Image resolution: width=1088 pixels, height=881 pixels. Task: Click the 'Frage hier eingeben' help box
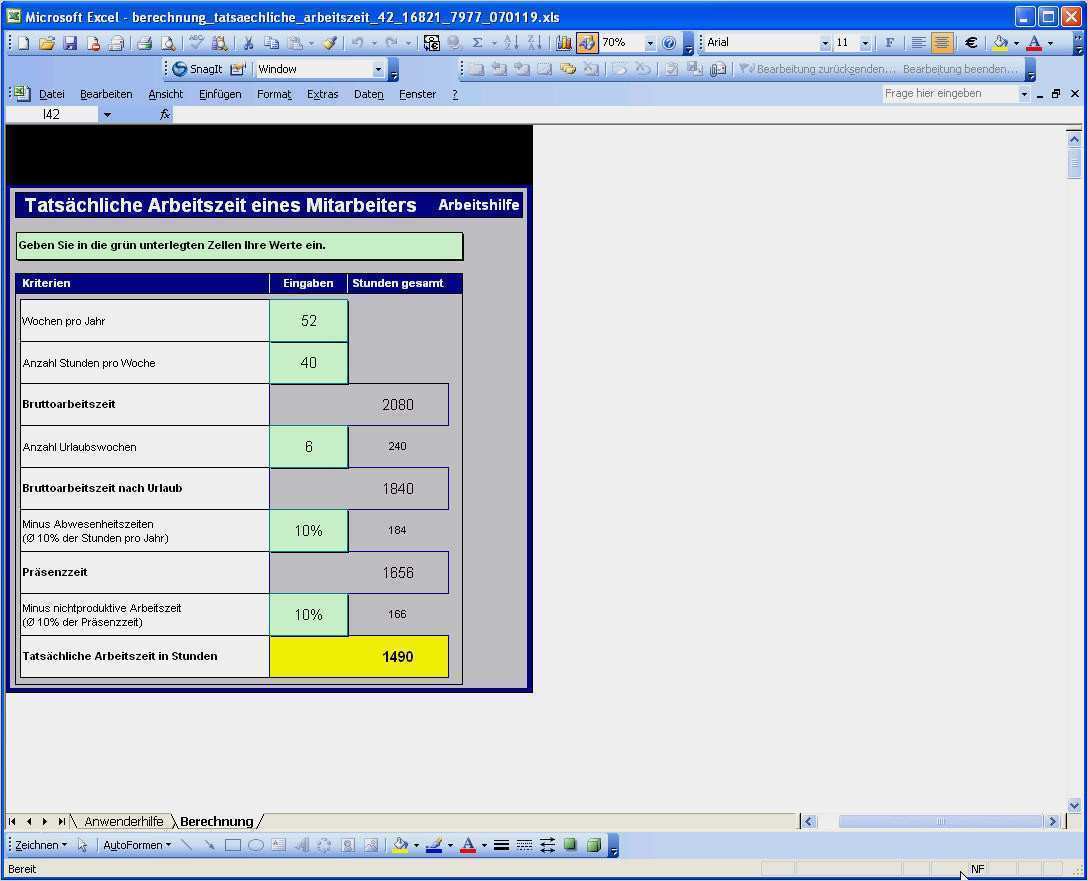point(951,94)
